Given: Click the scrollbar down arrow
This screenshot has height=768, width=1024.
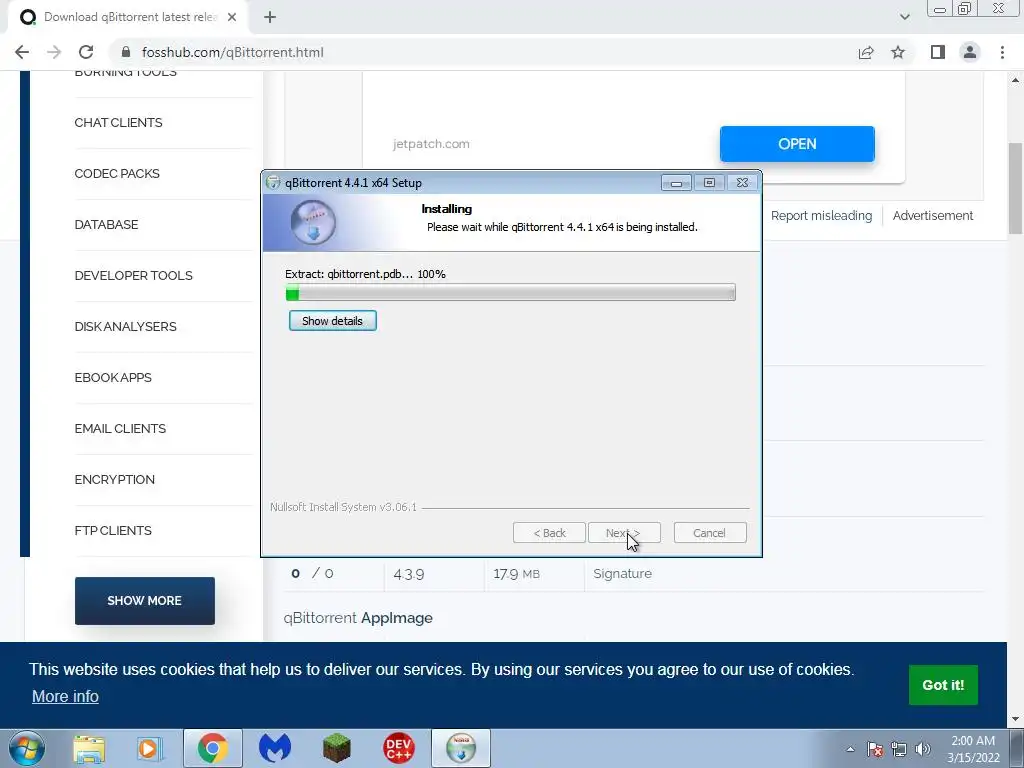Looking at the screenshot, I should click(1015, 719).
